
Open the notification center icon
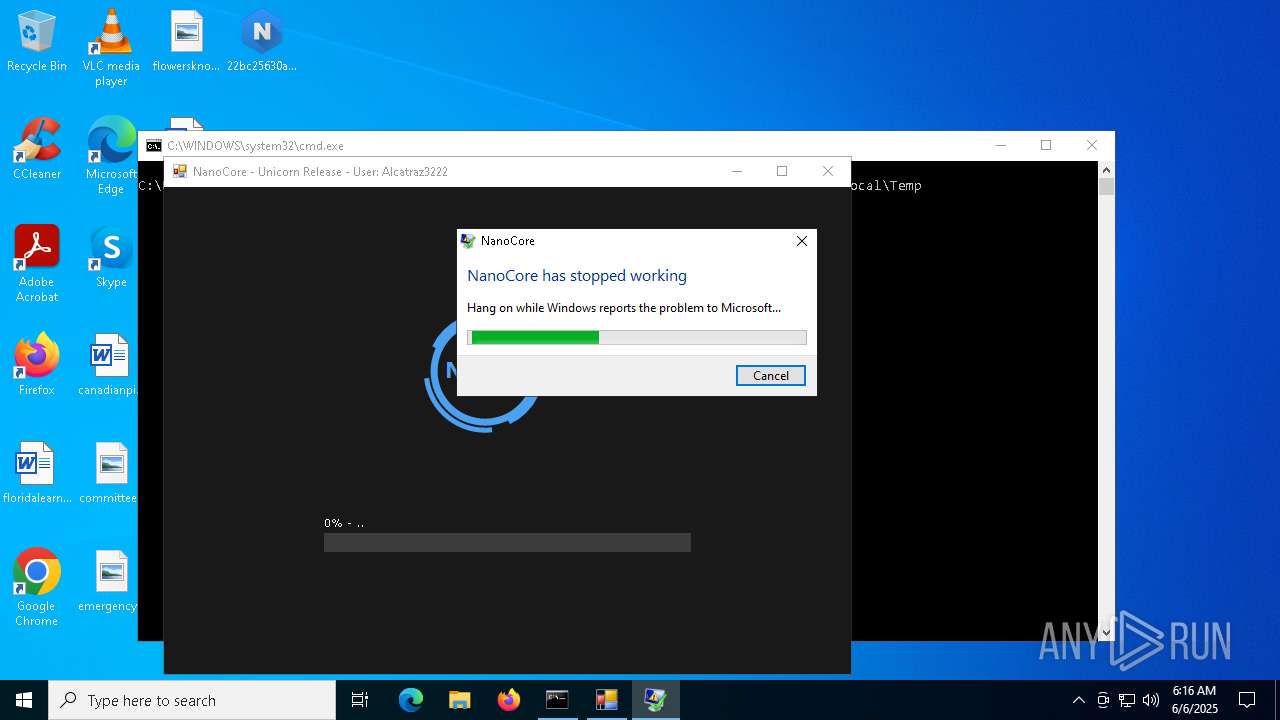(x=1247, y=700)
